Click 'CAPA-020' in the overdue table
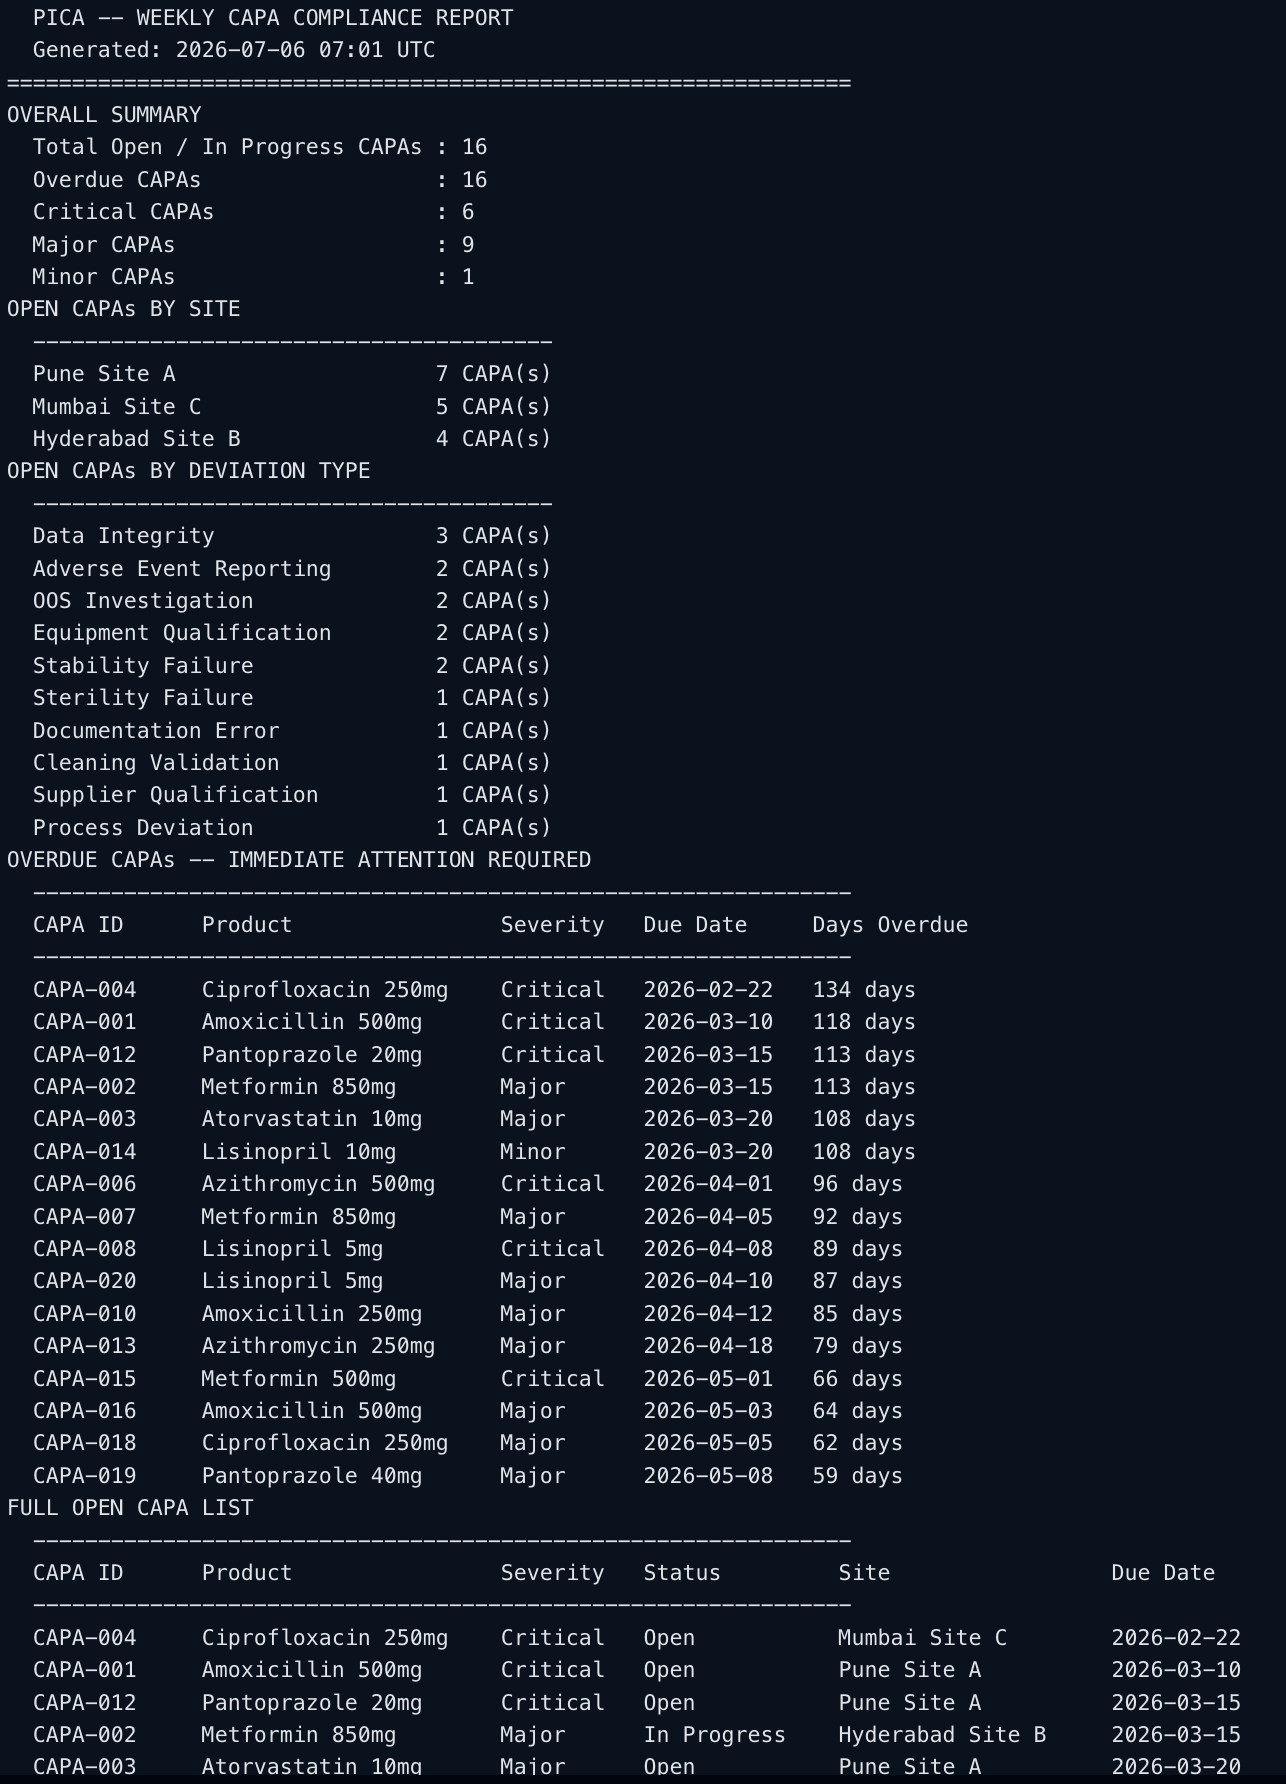The height and width of the screenshot is (1784, 1286). click(x=85, y=1281)
